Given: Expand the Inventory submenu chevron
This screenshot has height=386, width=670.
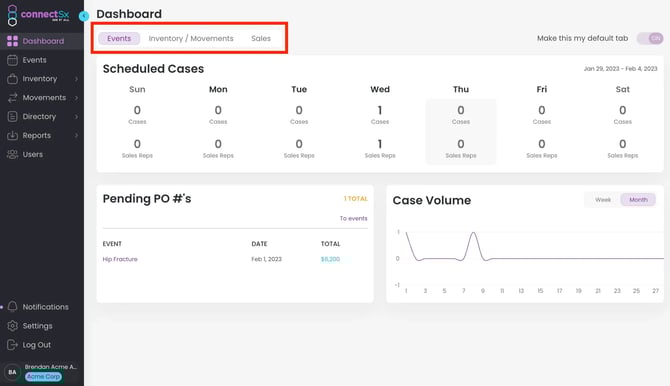Looking at the screenshot, I should point(76,79).
